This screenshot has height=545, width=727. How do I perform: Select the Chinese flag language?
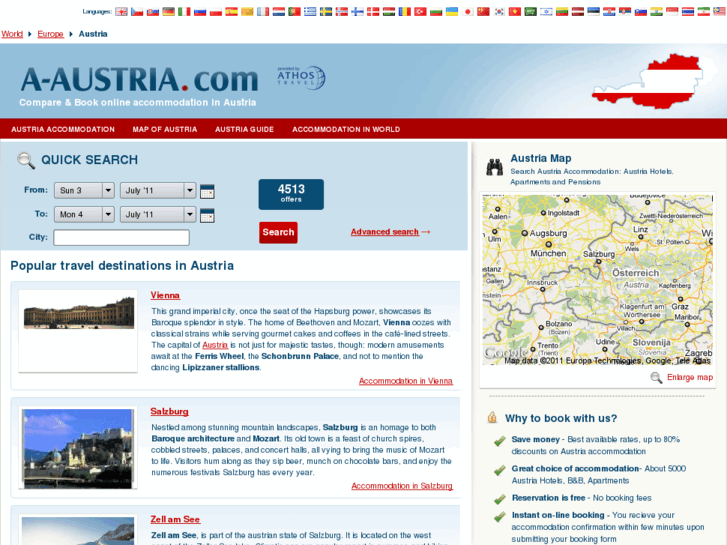point(484,12)
